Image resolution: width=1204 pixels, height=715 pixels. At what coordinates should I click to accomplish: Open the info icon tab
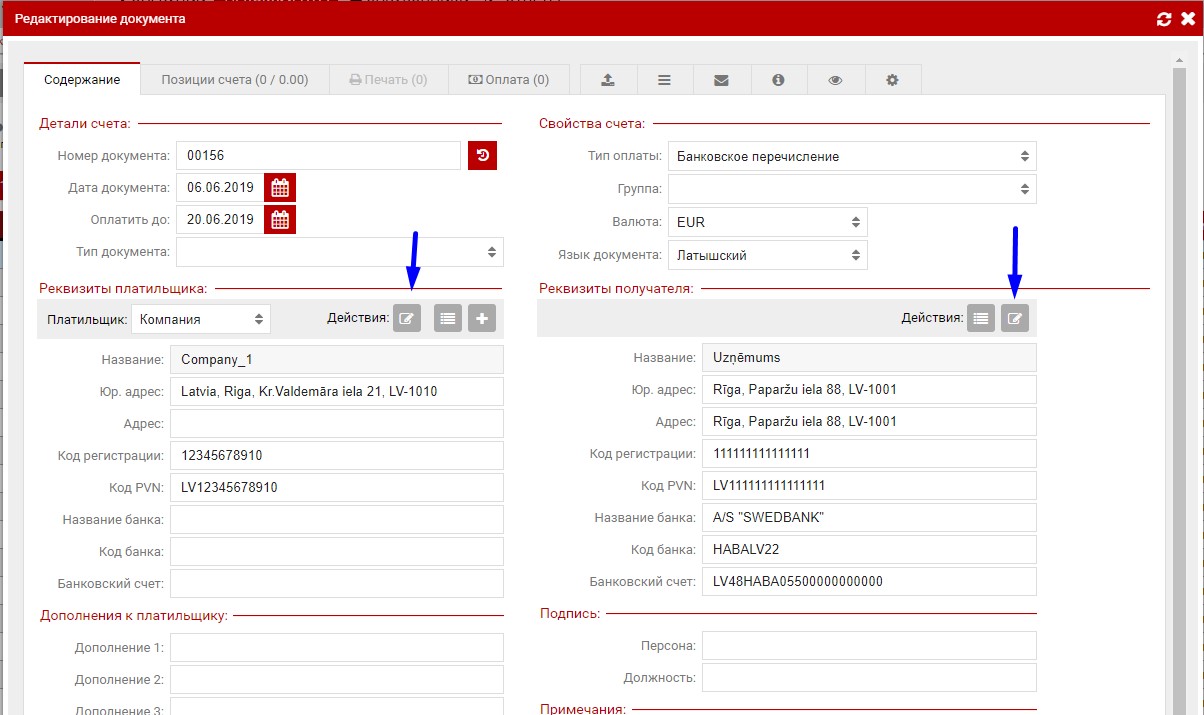(778, 80)
